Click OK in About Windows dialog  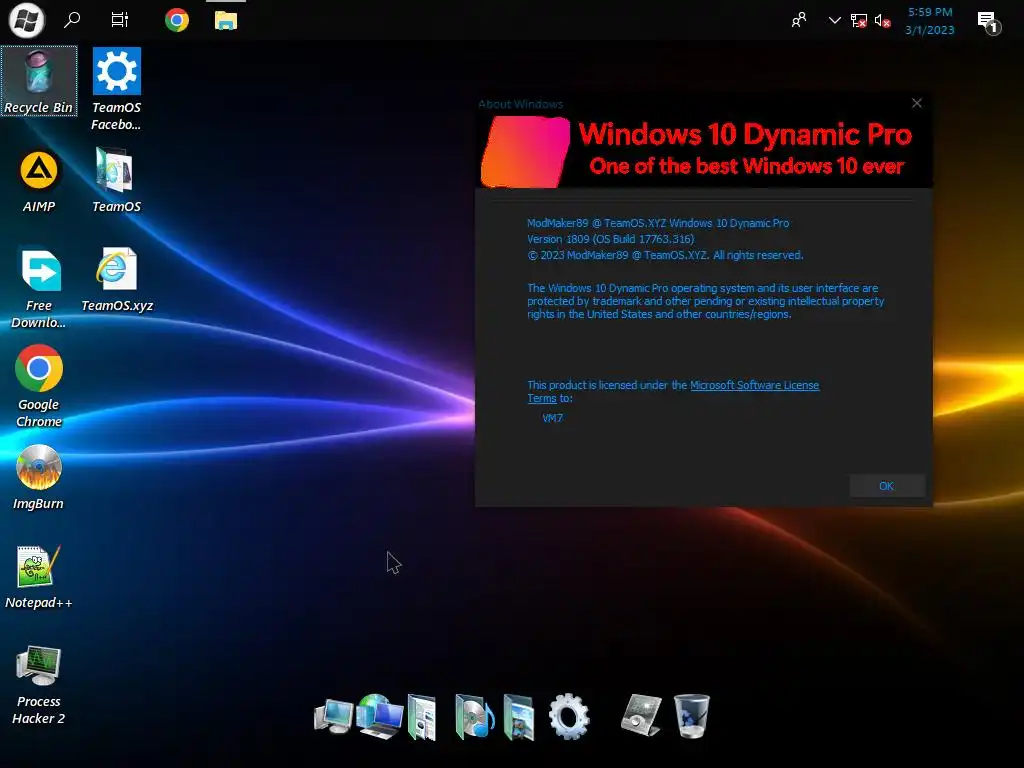point(886,486)
